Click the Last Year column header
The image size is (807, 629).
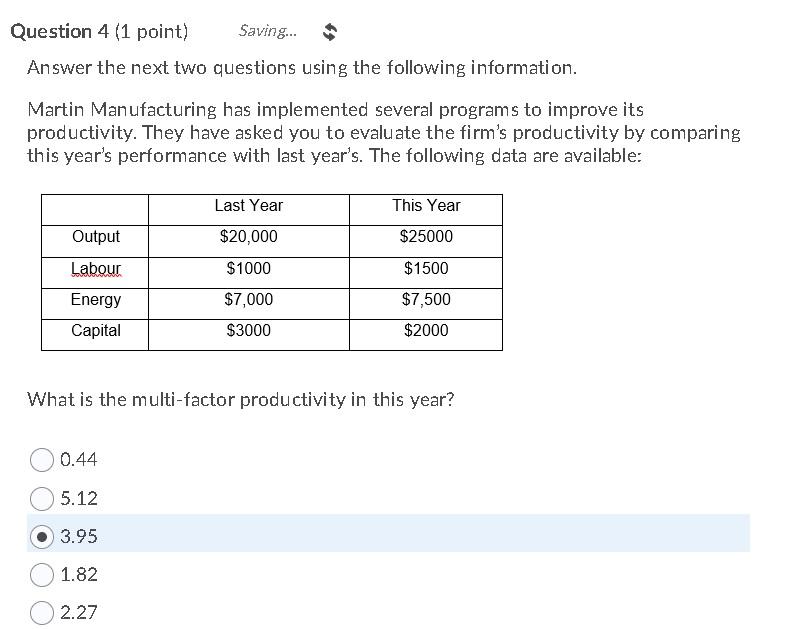pos(248,206)
